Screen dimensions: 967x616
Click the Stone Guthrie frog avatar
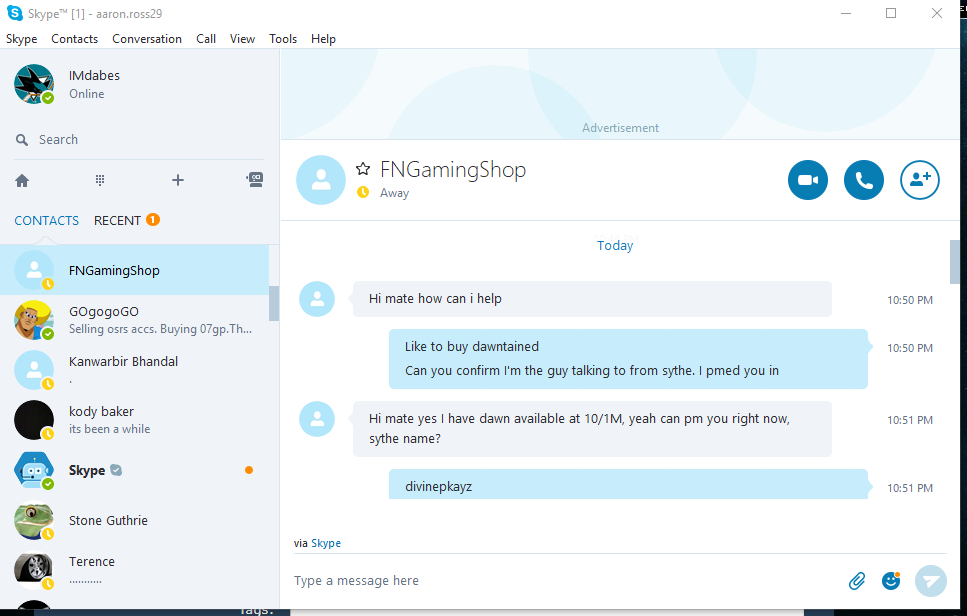click(34, 520)
